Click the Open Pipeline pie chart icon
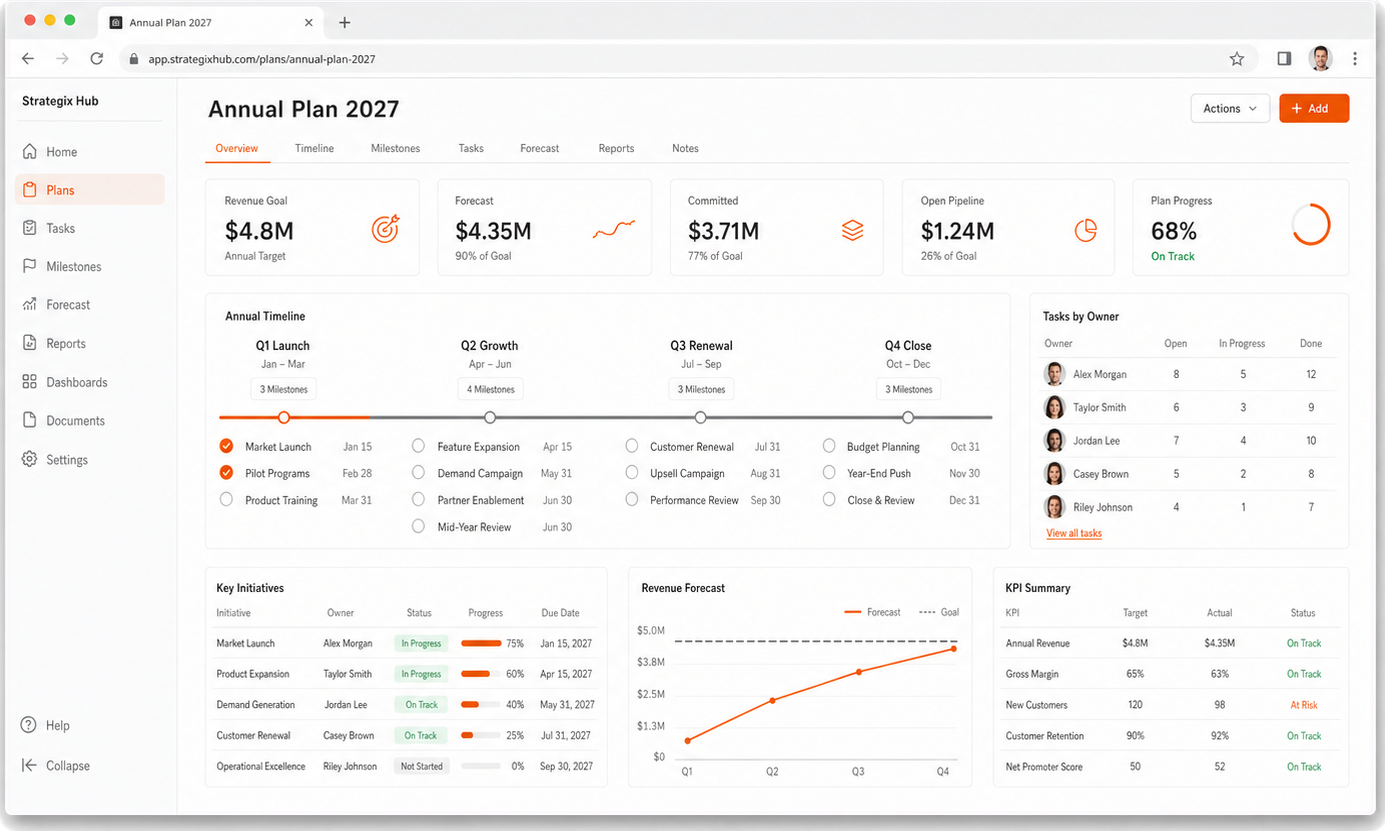The image size is (1385, 831). point(1086,230)
